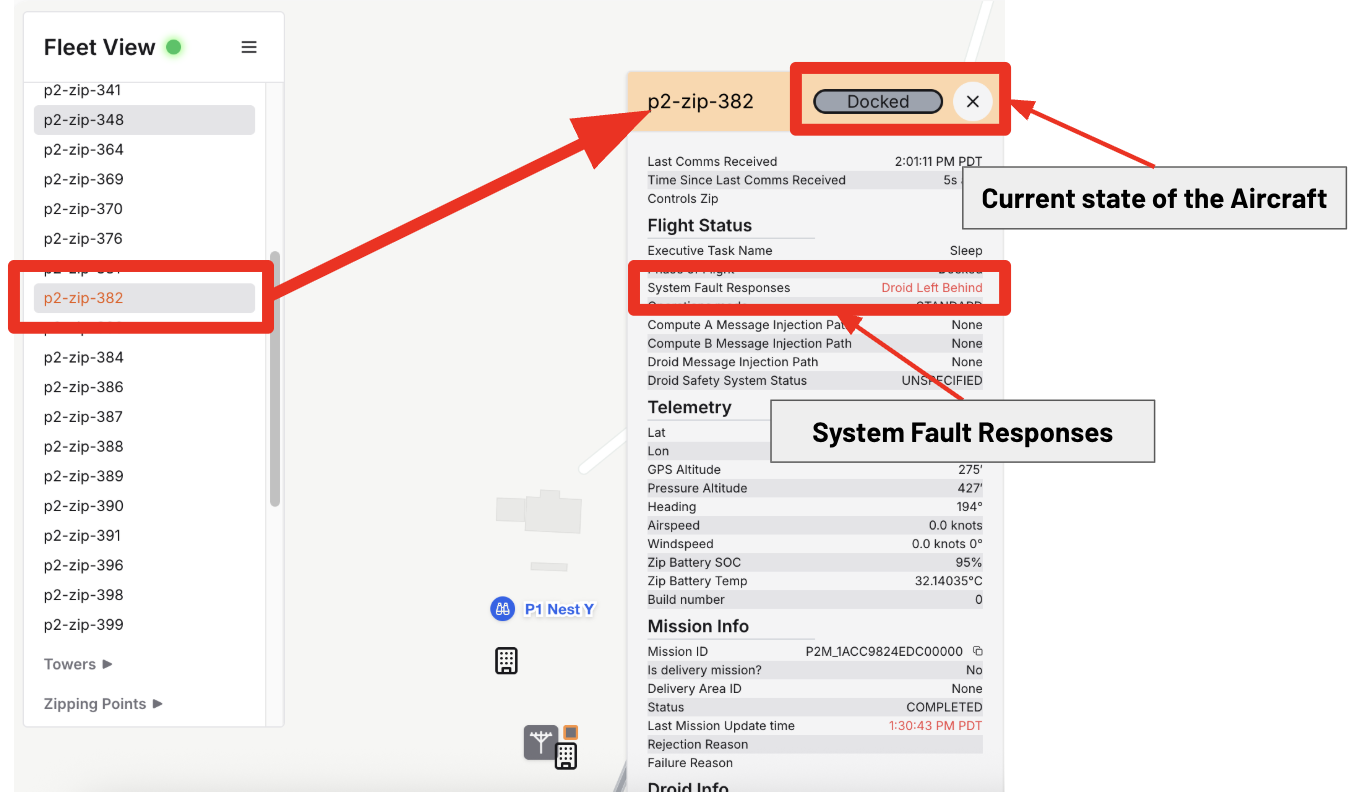
Task: Click the Zip Battery SOC 95% value
Action: pyautogui.click(x=969, y=562)
